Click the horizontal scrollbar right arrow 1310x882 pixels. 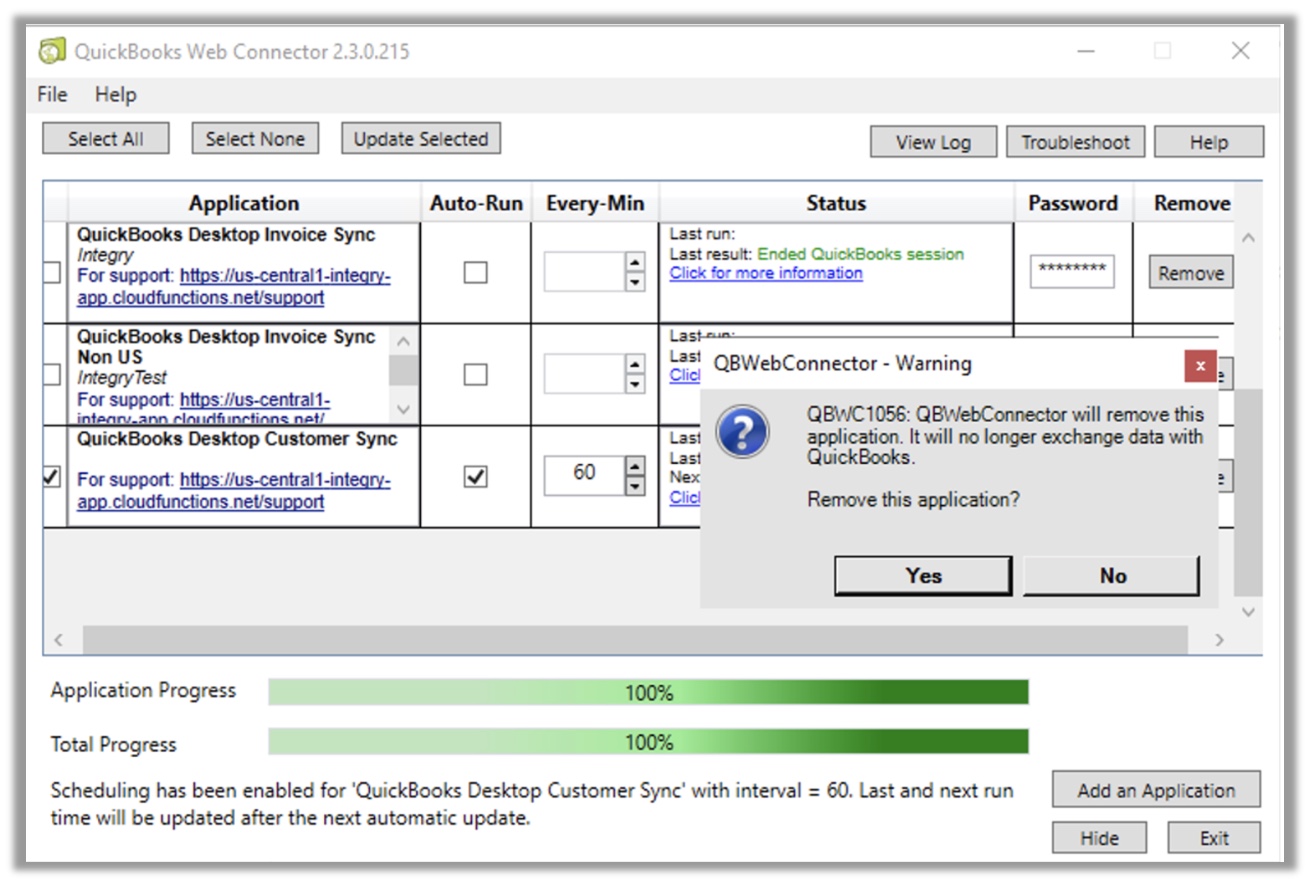tap(1218, 639)
